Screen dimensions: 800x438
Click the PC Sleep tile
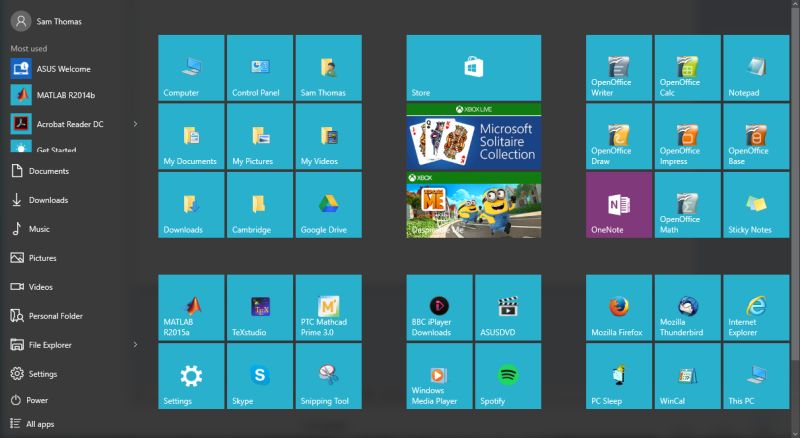(619, 376)
